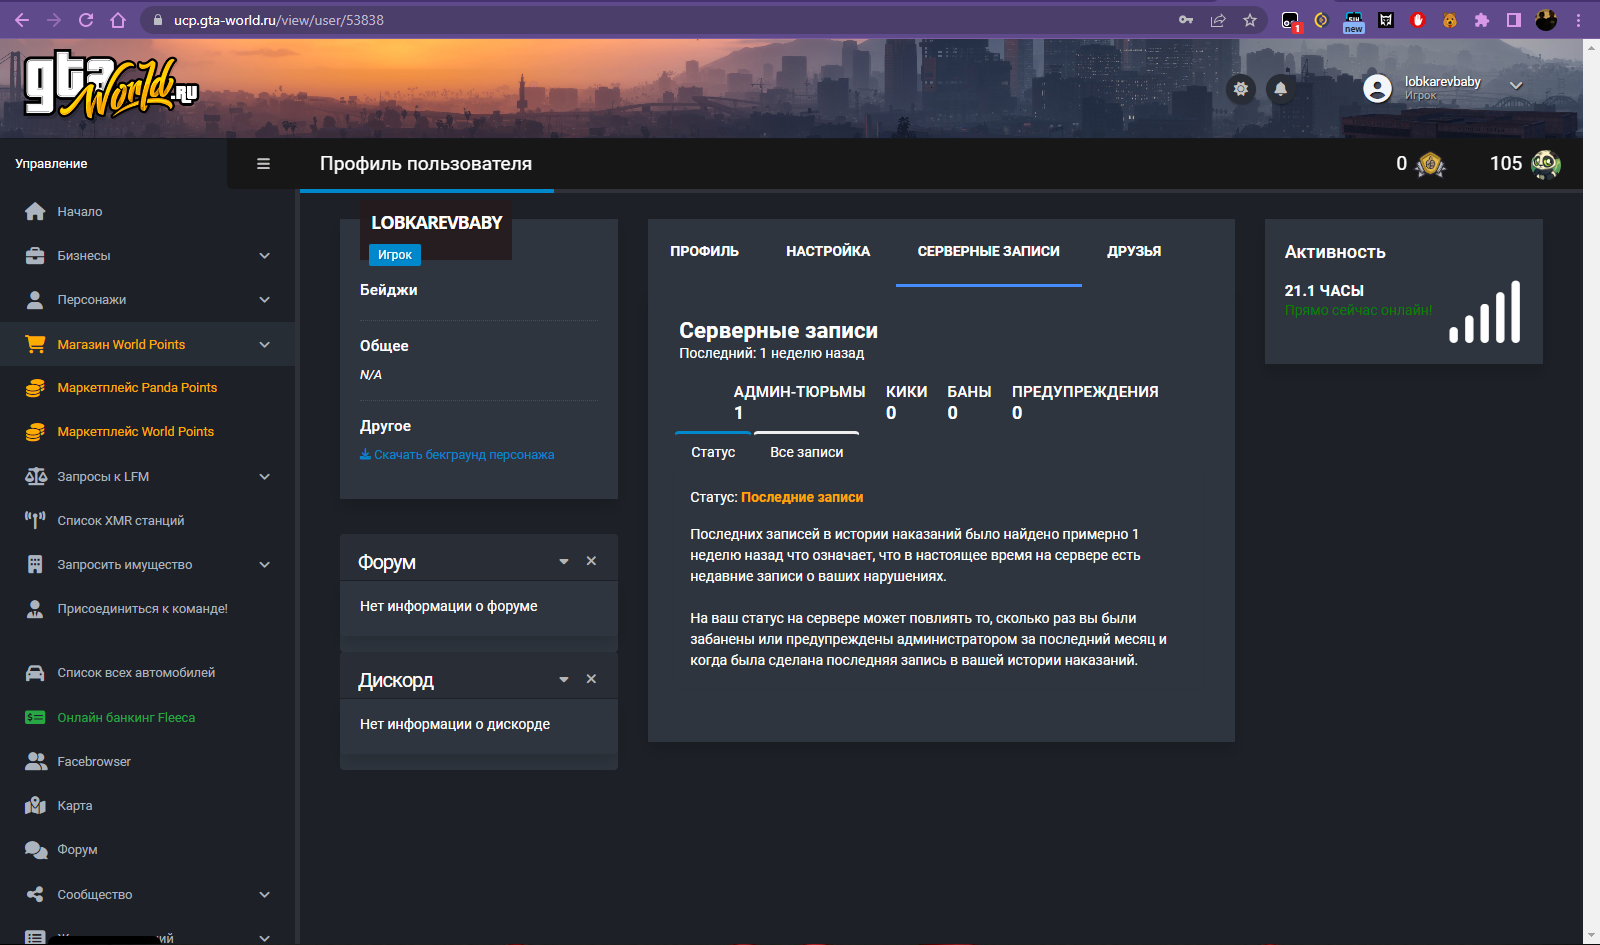Open Список XMR станций
The height and width of the screenshot is (945, 1600).
pyautogui.click(x=121, y=521)
